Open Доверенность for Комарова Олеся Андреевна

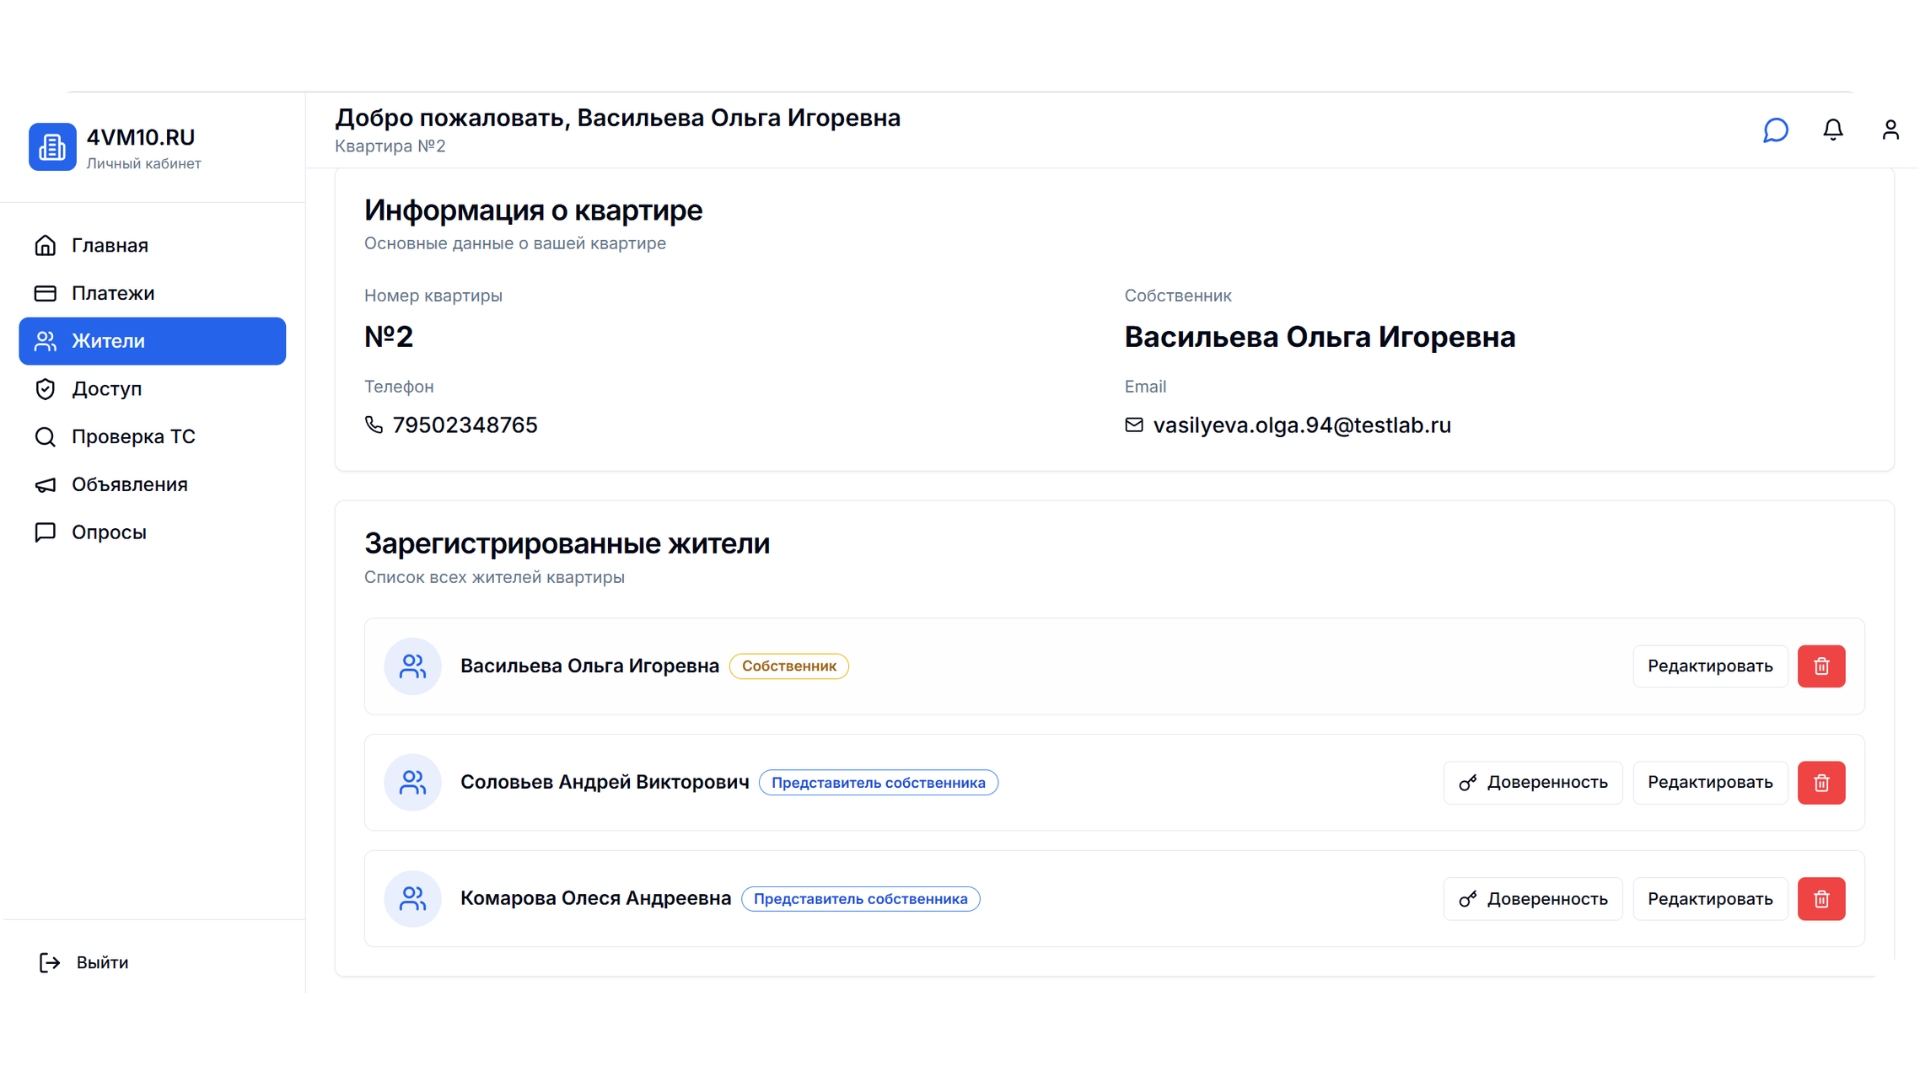(1532, 898)
